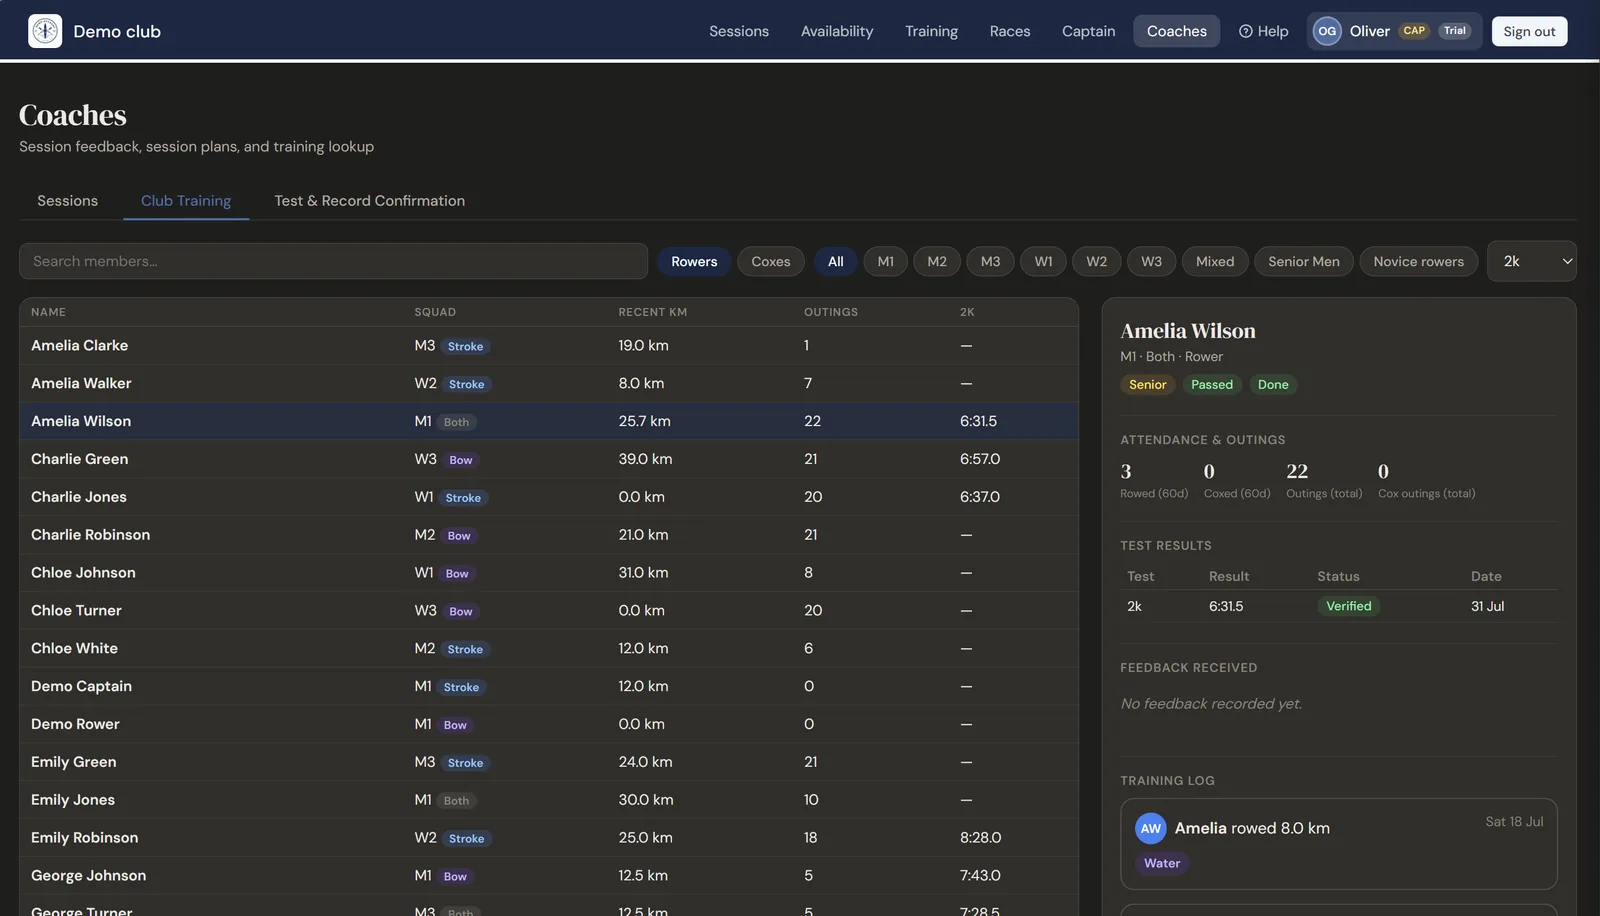
Task: Click the Verified status badge
Action: [1348, 606]
